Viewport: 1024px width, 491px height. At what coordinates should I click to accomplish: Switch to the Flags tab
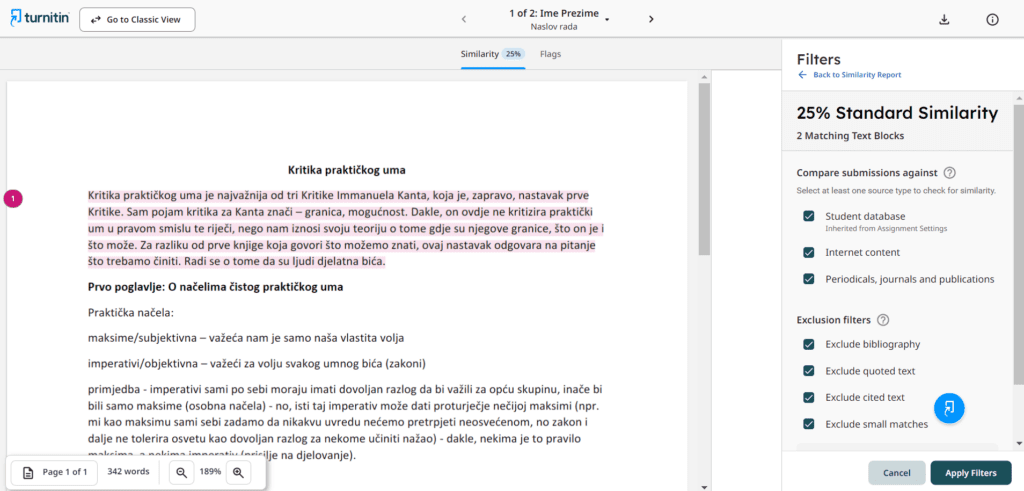pyautogui.click(x=551, y=54)
